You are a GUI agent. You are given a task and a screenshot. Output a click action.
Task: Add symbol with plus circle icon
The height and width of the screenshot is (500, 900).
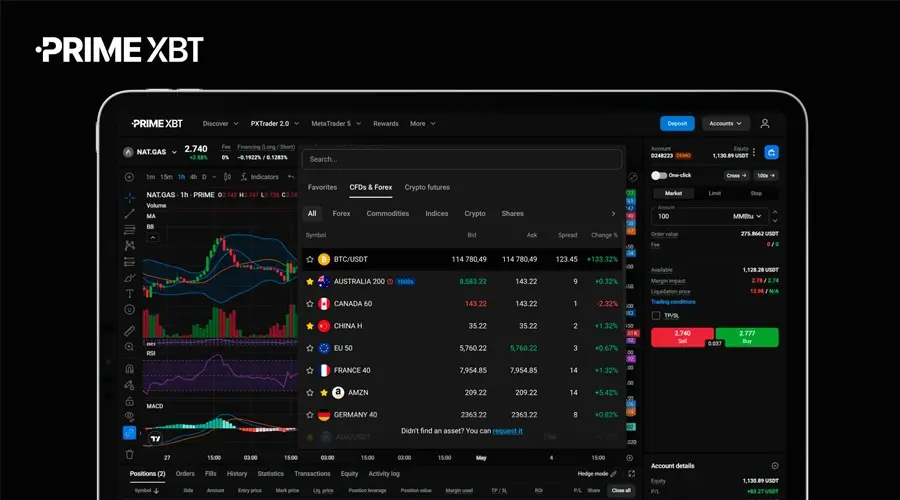[129, 177]
